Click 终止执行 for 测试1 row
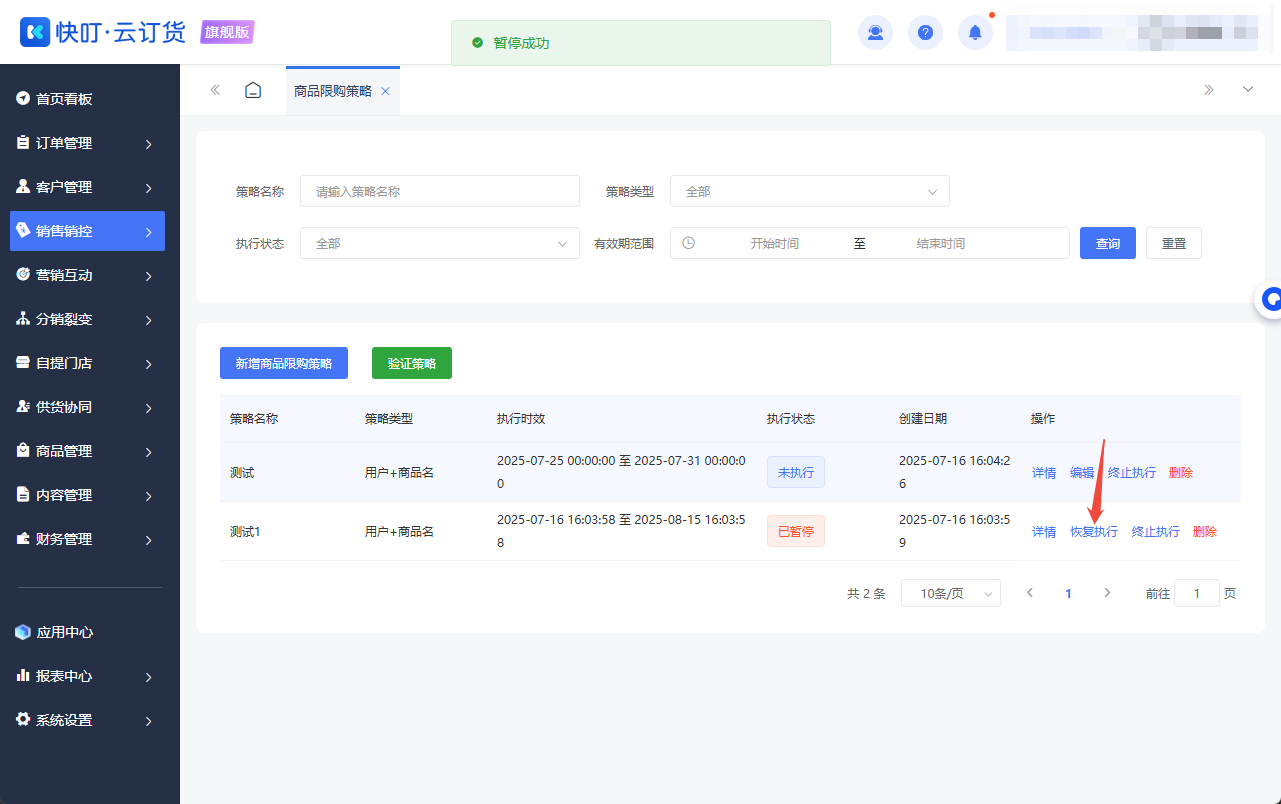1281x804 pixels. click(1156, 532)
